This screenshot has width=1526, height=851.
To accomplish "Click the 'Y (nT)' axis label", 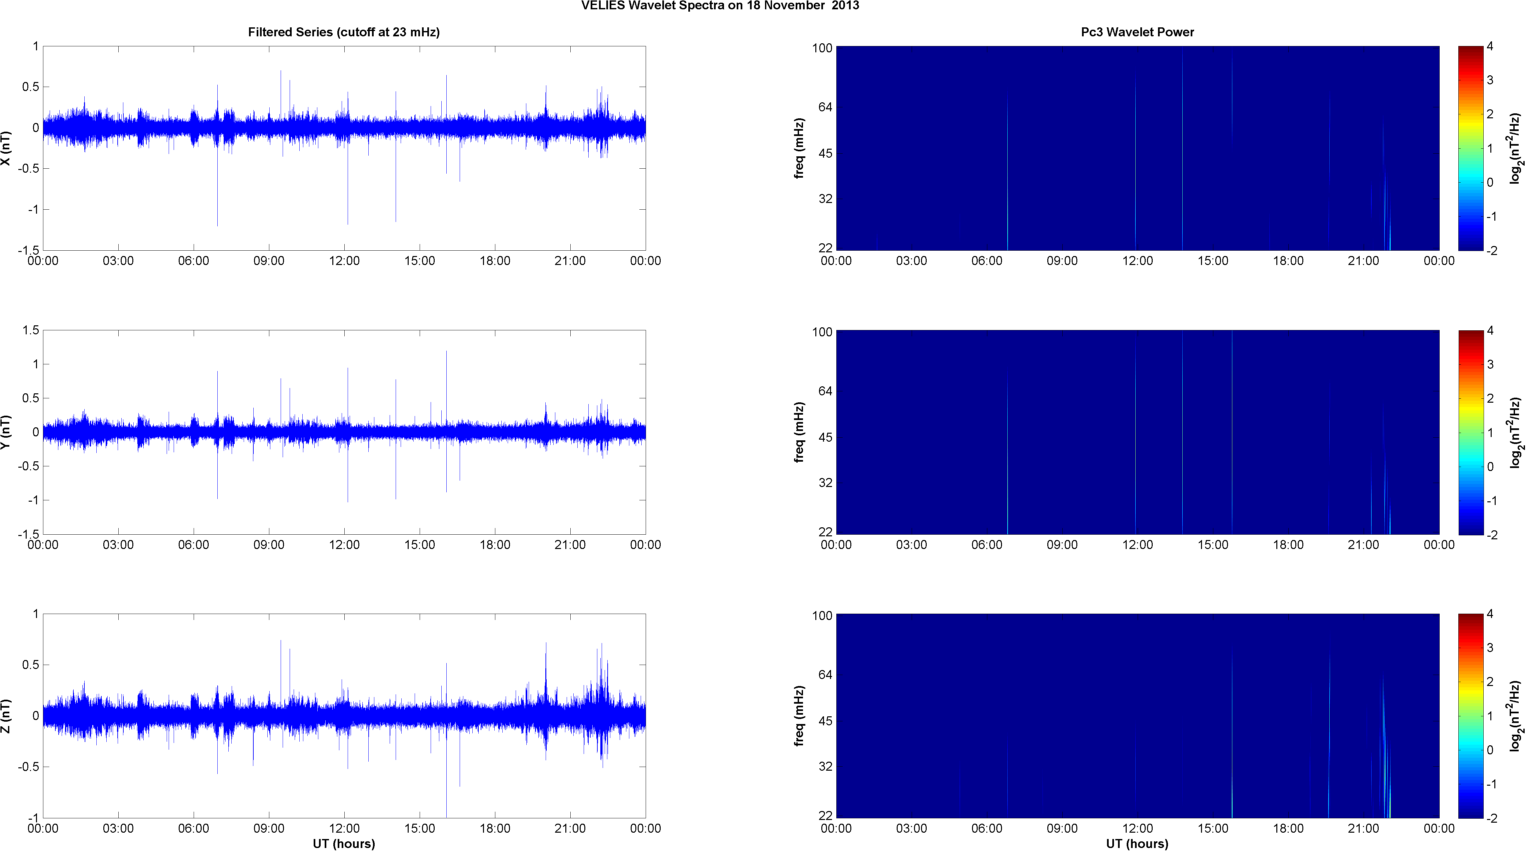I will (6, 432).
